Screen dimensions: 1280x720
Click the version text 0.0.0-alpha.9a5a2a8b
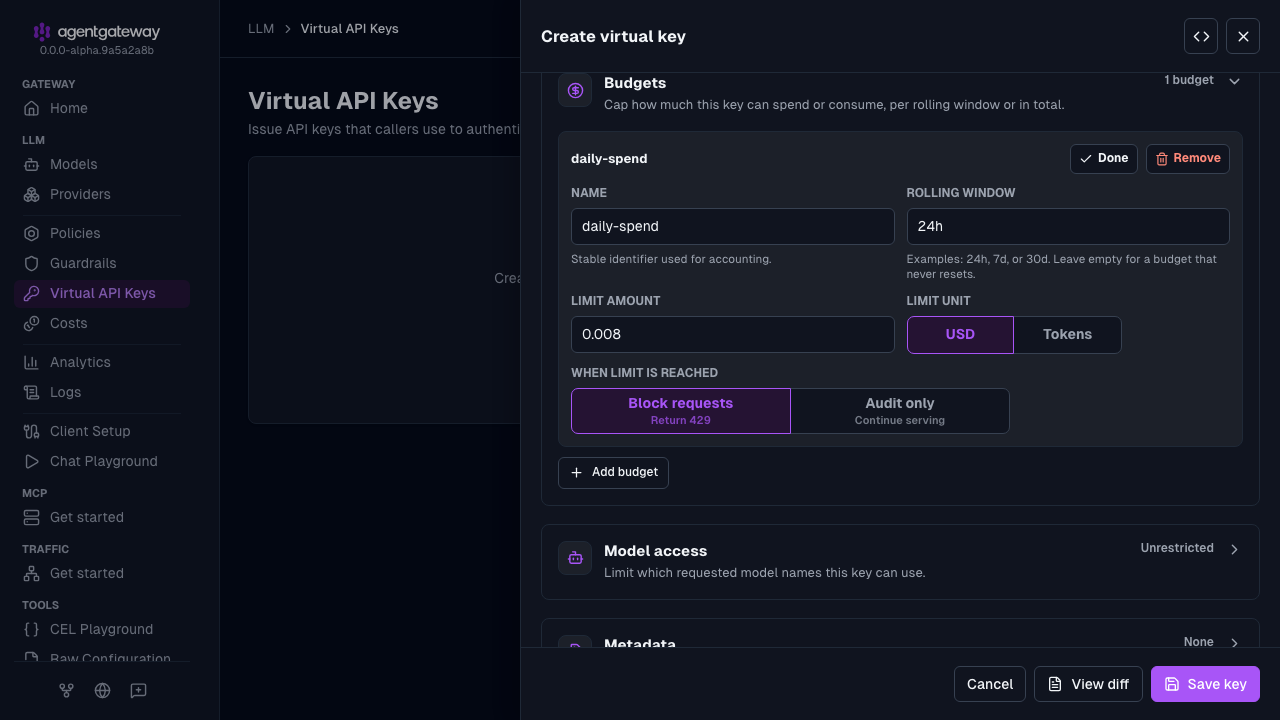(97, 50)
